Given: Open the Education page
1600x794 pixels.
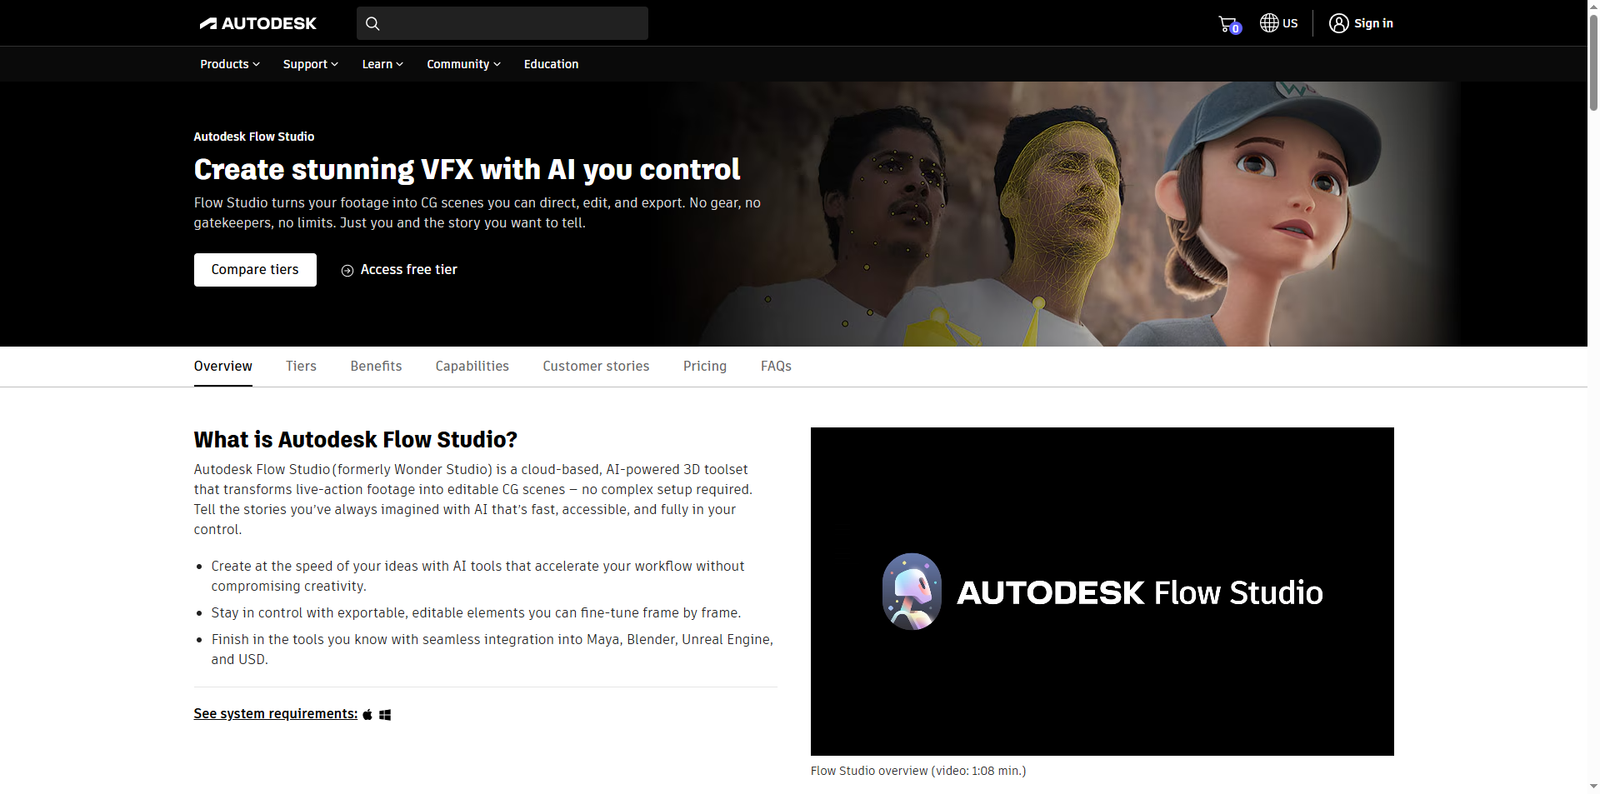Looking at the screenshot, I should (x=551, y=64).
